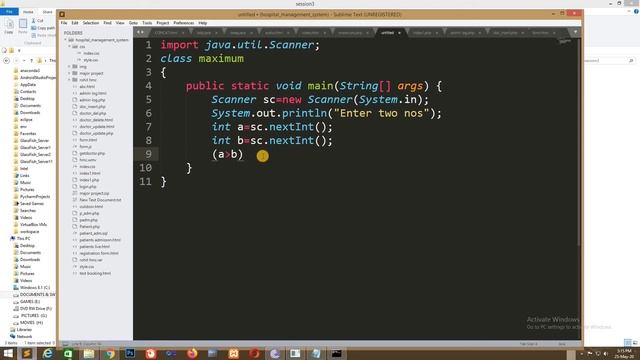
Task: Open the Find menu
Action: click(107, 23)
